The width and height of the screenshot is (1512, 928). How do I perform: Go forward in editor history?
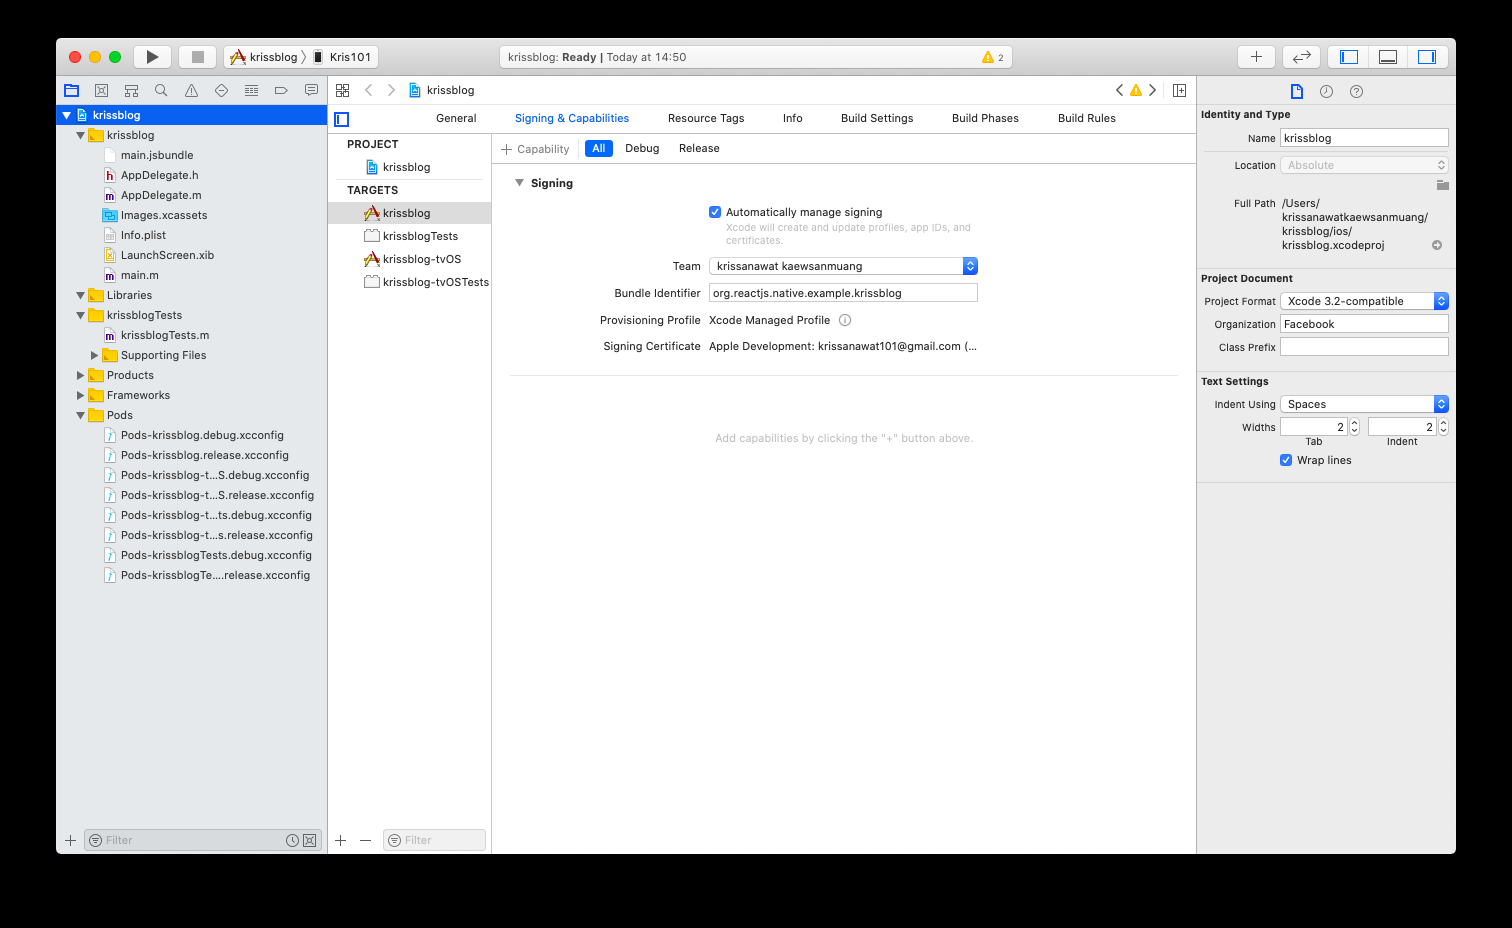click(x=391, y=90)
